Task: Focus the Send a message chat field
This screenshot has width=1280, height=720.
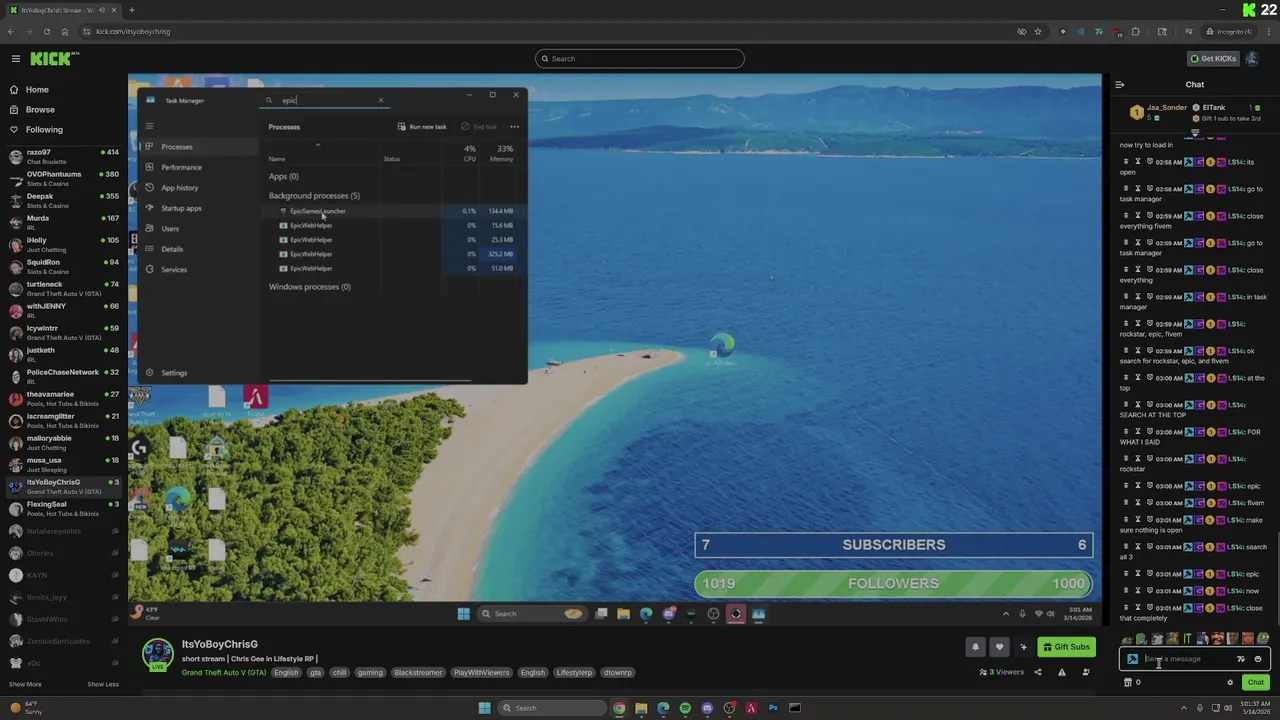Action: point(1188,659)
